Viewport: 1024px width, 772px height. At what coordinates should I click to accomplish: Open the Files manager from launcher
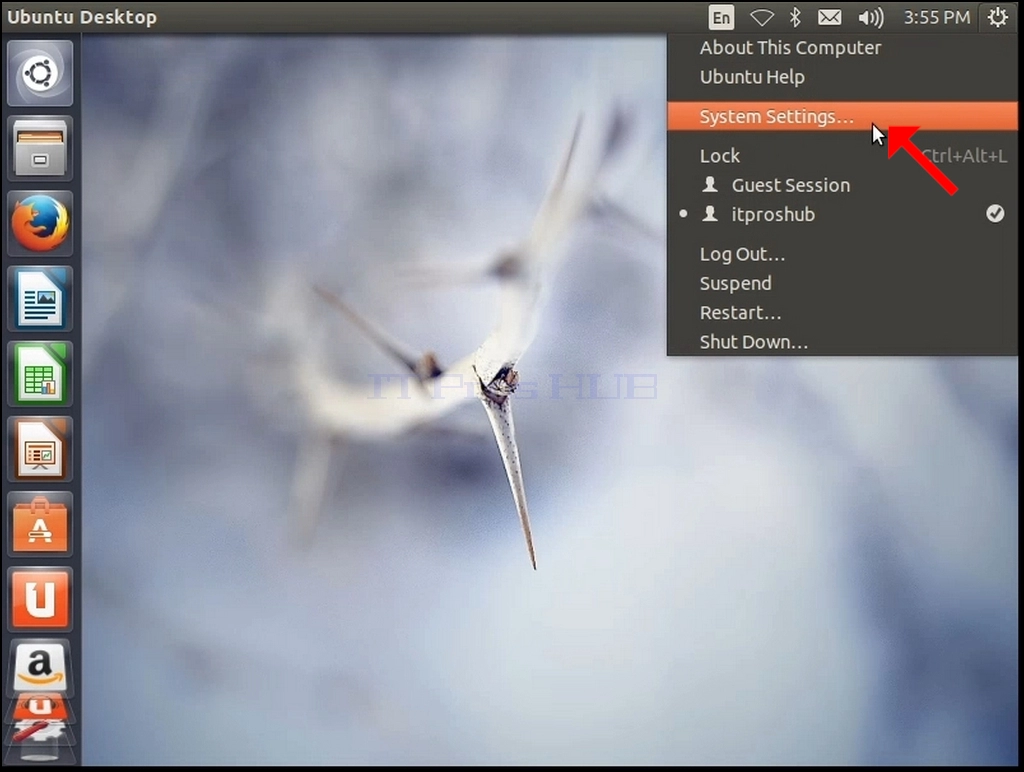point(40,148)
